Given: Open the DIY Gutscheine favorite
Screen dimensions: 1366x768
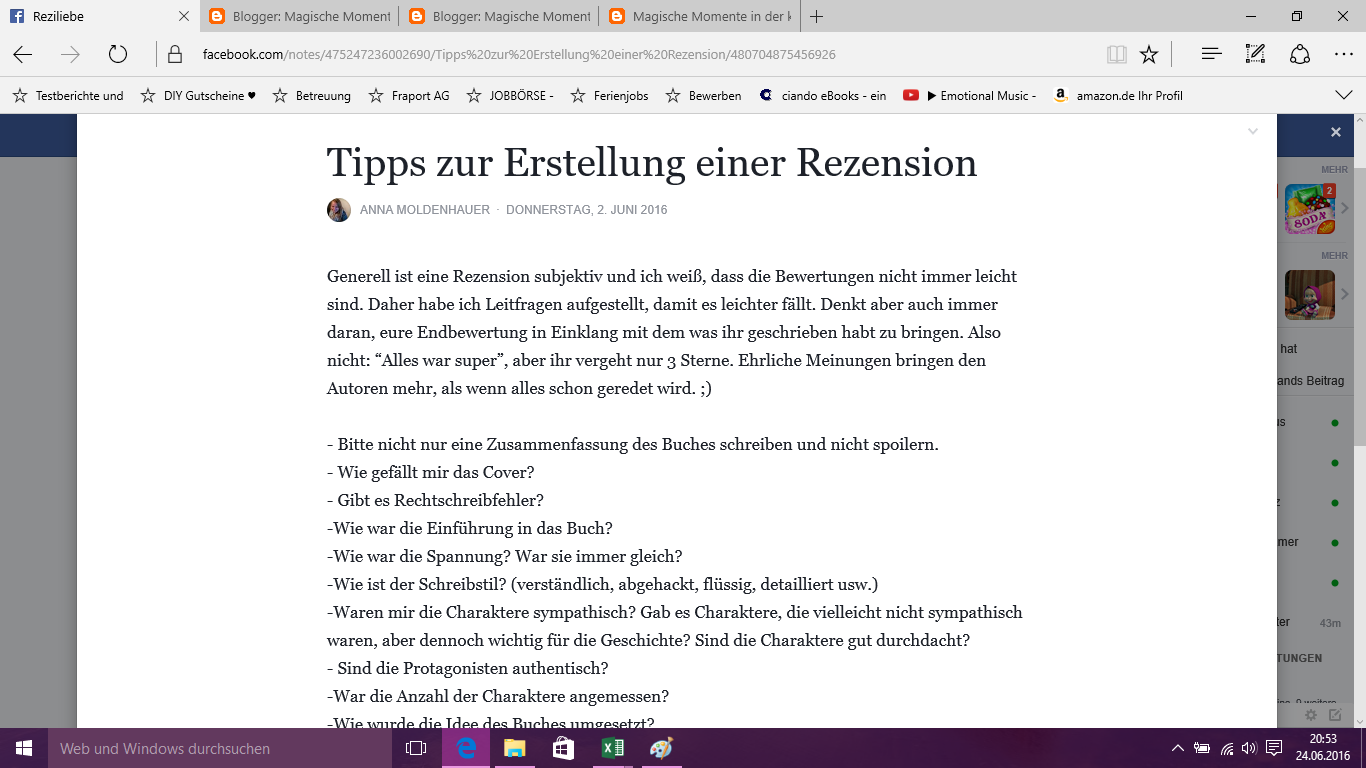Looking at the screenshot, I should [x=199, y=96].
